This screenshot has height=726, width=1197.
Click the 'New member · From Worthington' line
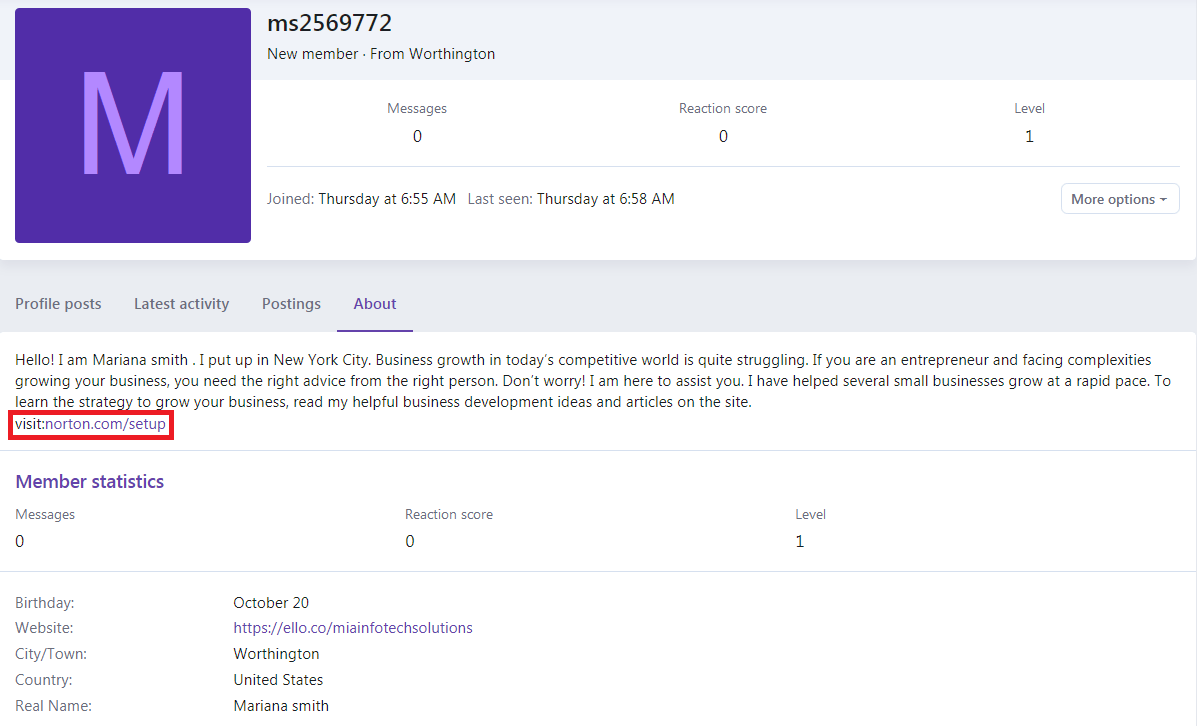tap(381, 54)
